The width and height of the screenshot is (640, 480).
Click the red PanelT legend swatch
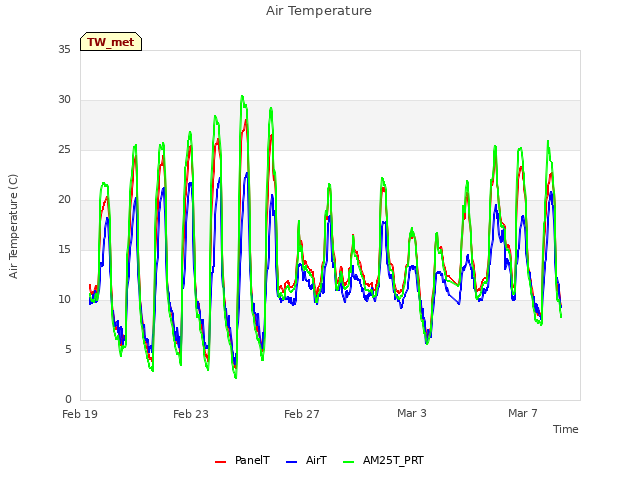(x=220, y=462)
